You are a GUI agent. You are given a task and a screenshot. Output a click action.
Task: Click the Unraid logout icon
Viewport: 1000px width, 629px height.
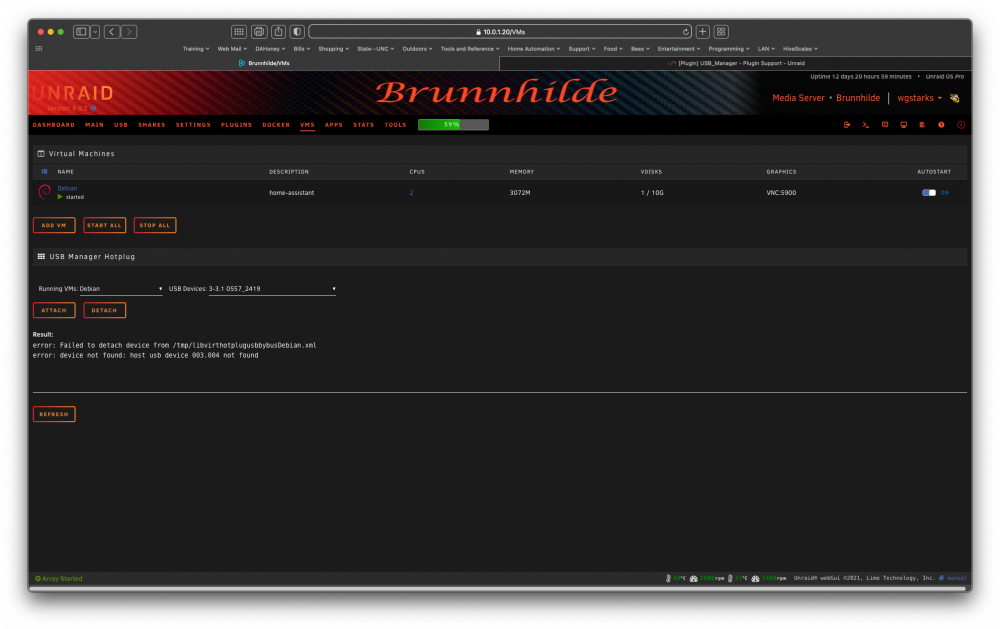[x=847, y=125]
